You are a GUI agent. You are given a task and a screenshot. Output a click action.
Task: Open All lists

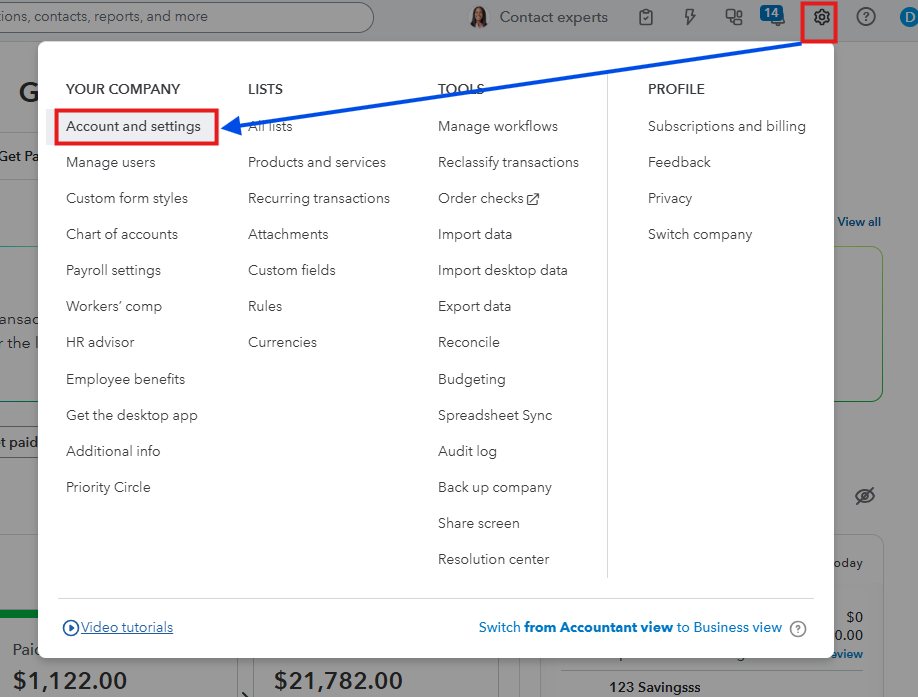click(x=270, y=126)
